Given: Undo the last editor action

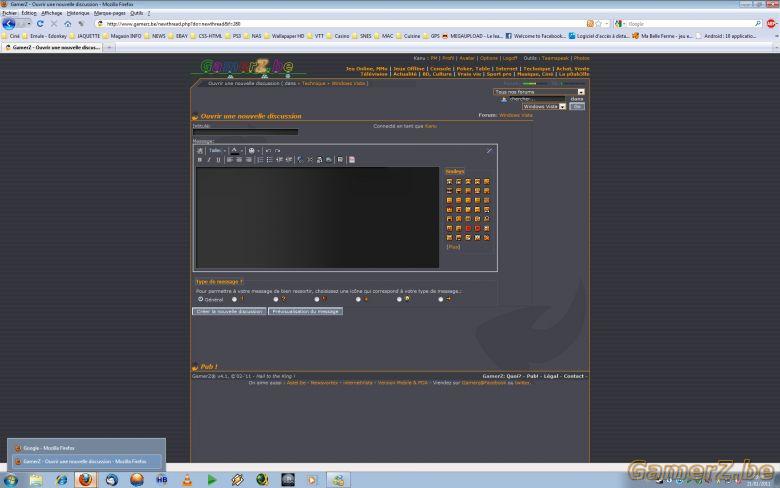Looking at the screenshot, I should [x=269, y=151].
